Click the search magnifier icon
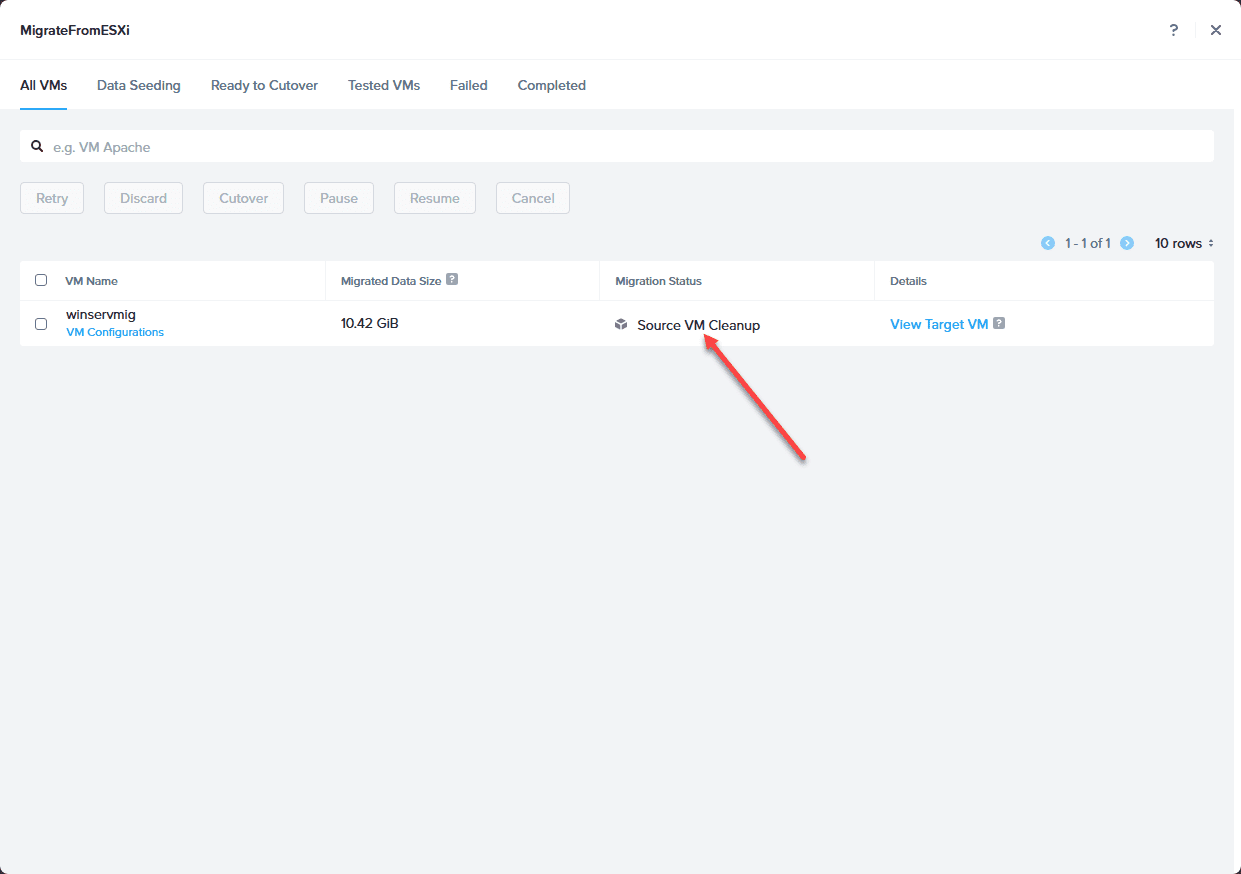 coord(37,146)
